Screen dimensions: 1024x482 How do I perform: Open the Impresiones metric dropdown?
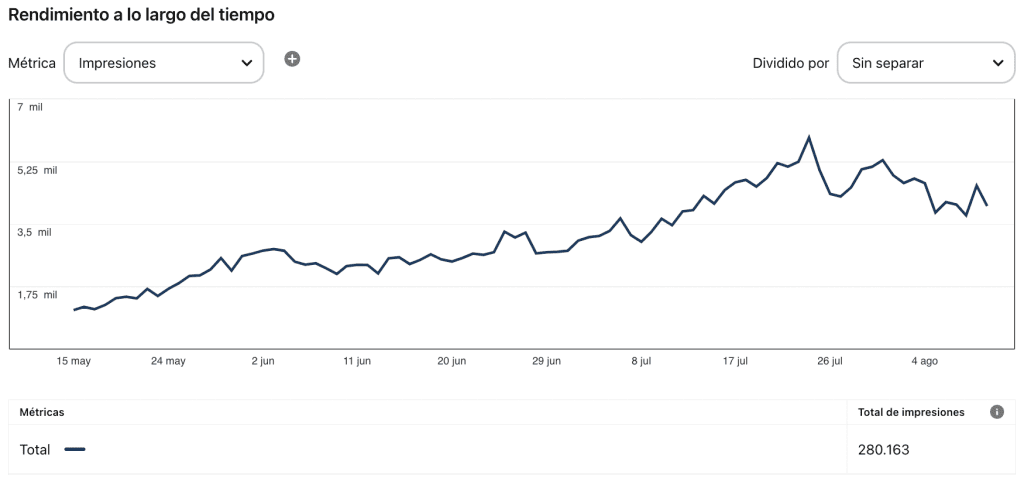[164, 63]
